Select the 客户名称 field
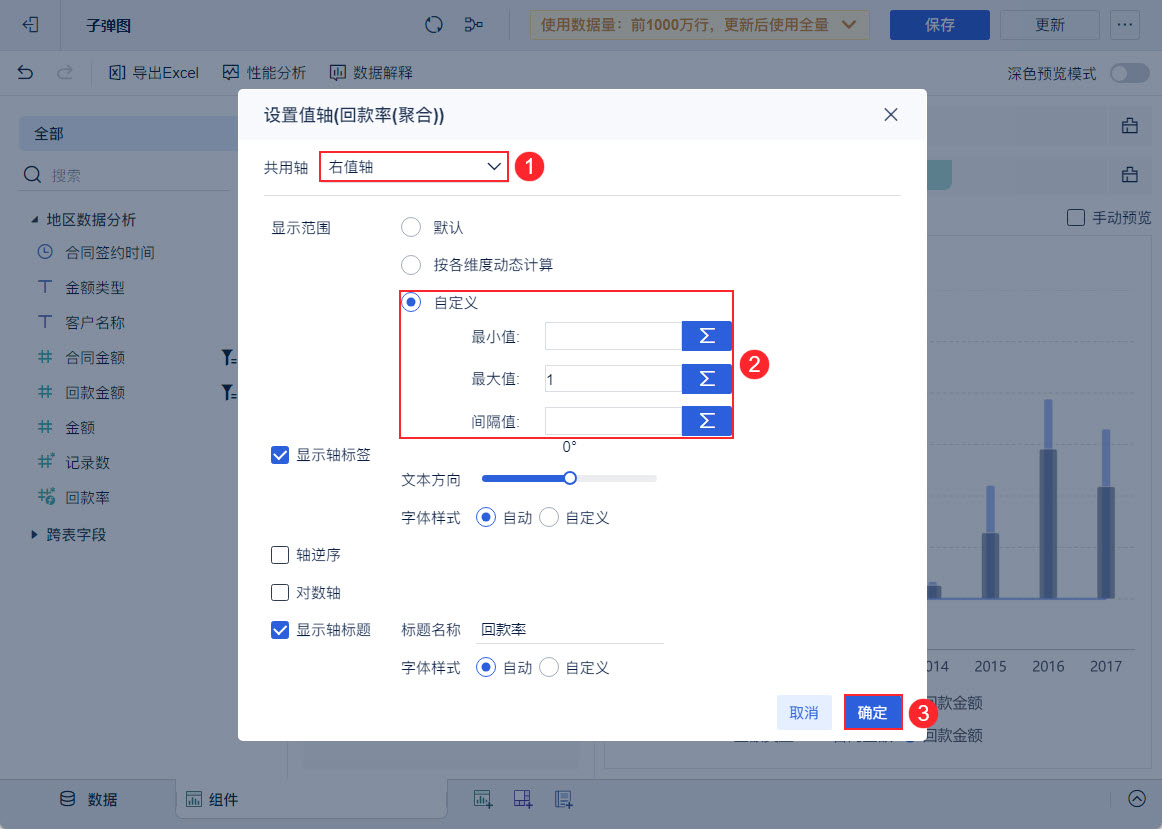This screenshot has height=829, width=1162. 95,322
